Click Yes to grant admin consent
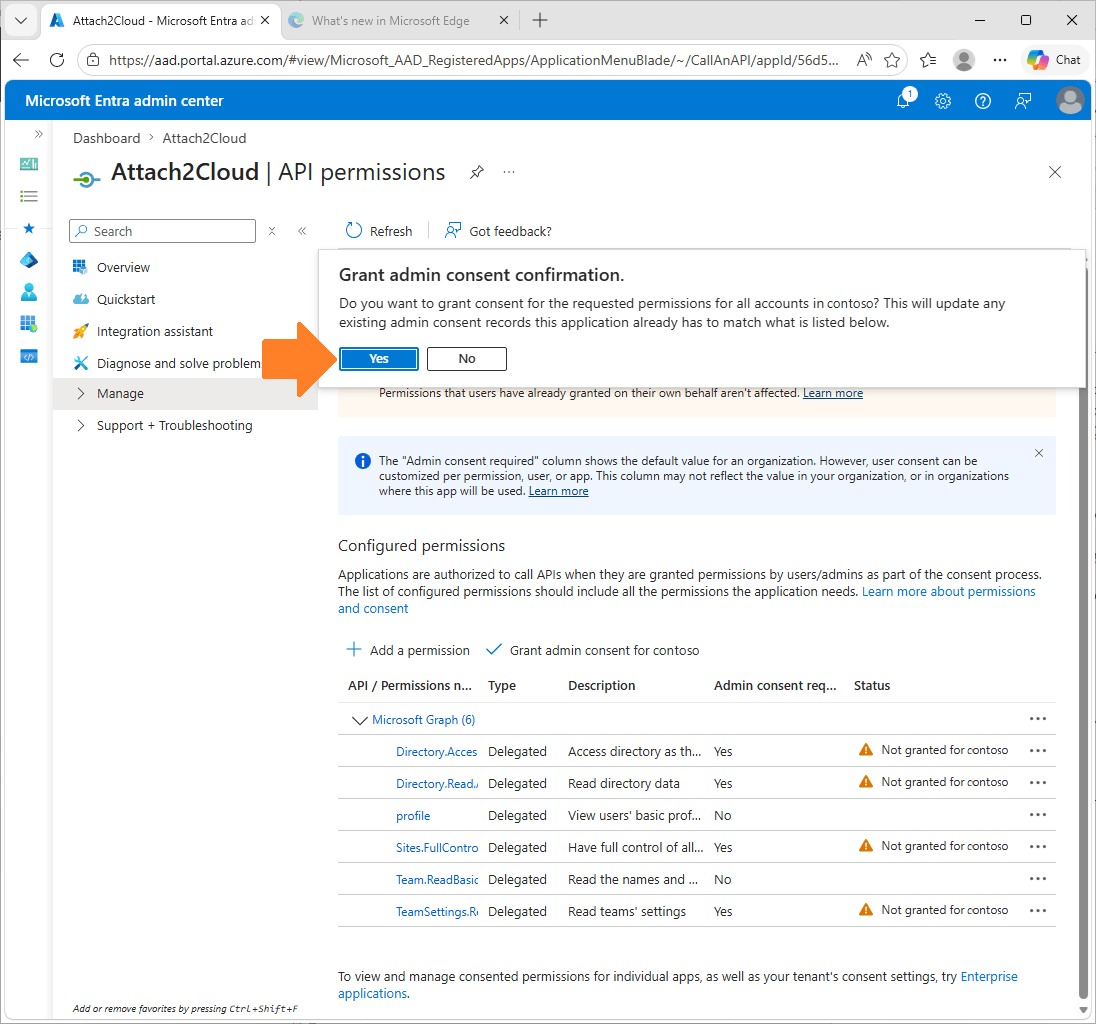 (378, 358)
